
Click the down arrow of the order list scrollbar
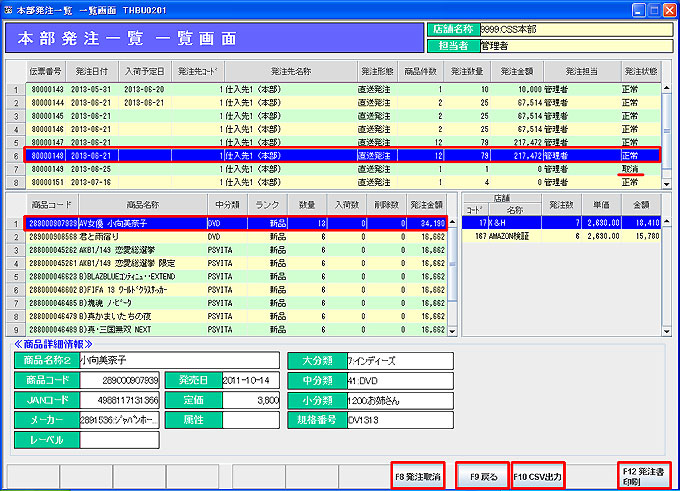click(x=667, y=184)
